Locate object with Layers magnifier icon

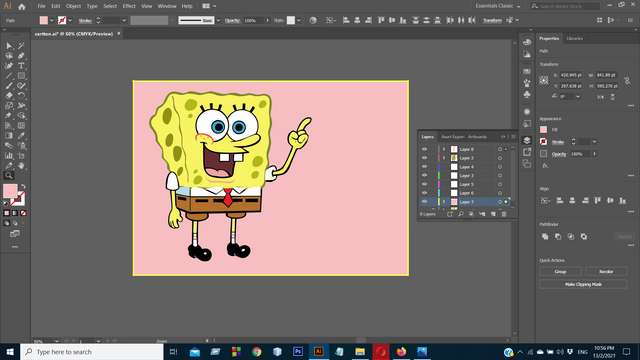[x=460, y=214]
